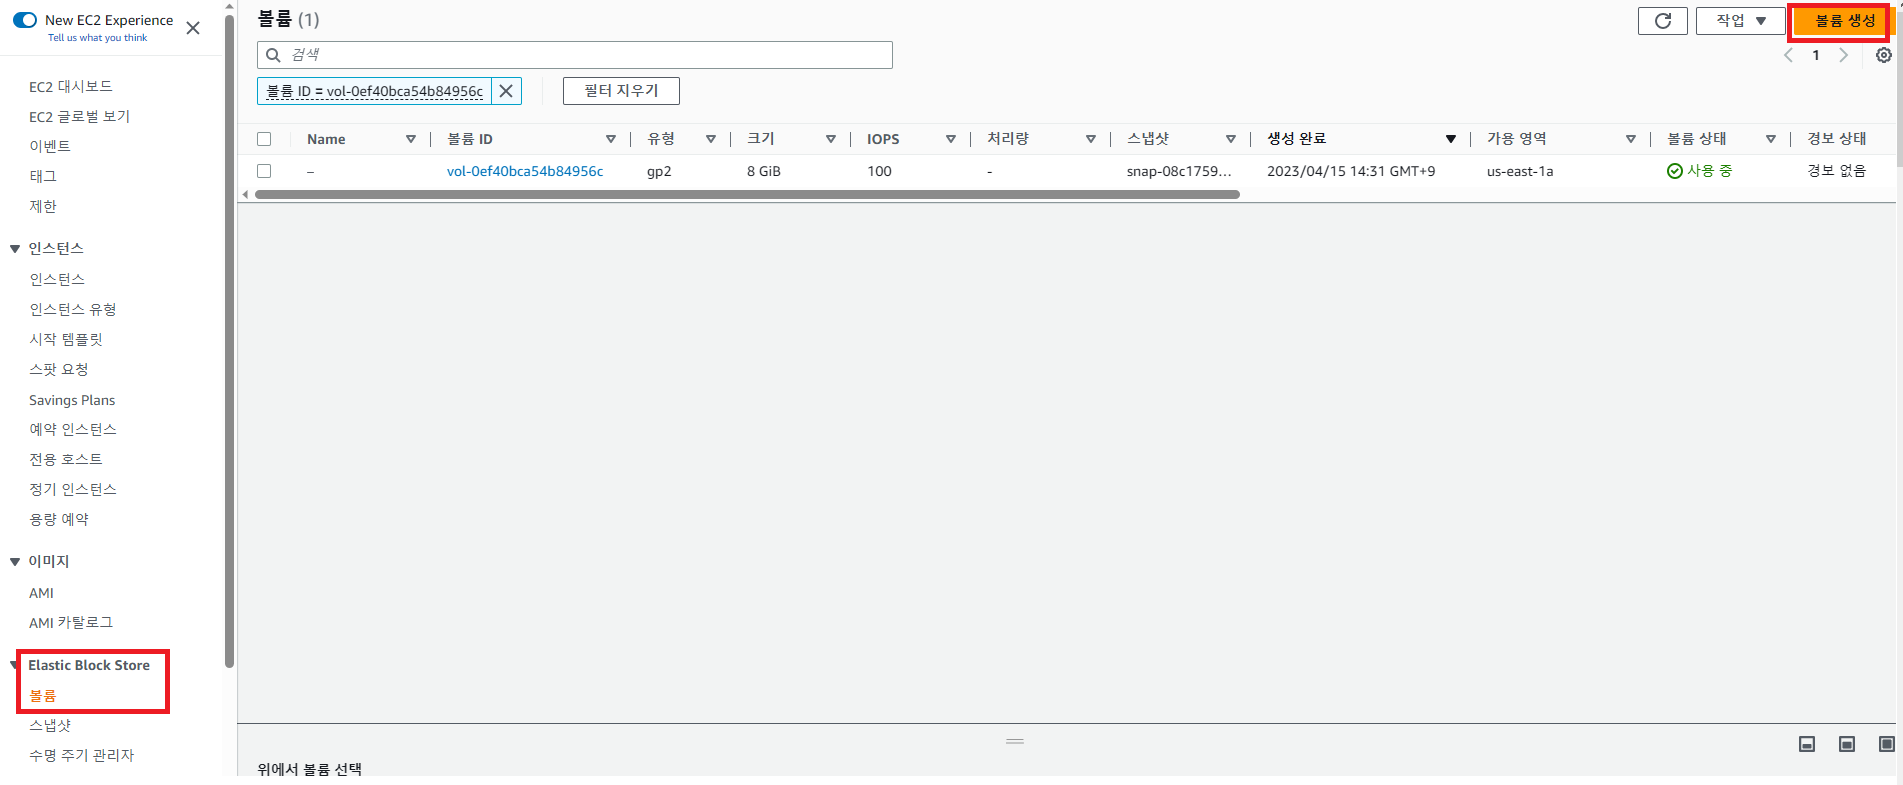
Task: Open EC2 대시보드 in the sidebar
Action: [x=71, y=87]
